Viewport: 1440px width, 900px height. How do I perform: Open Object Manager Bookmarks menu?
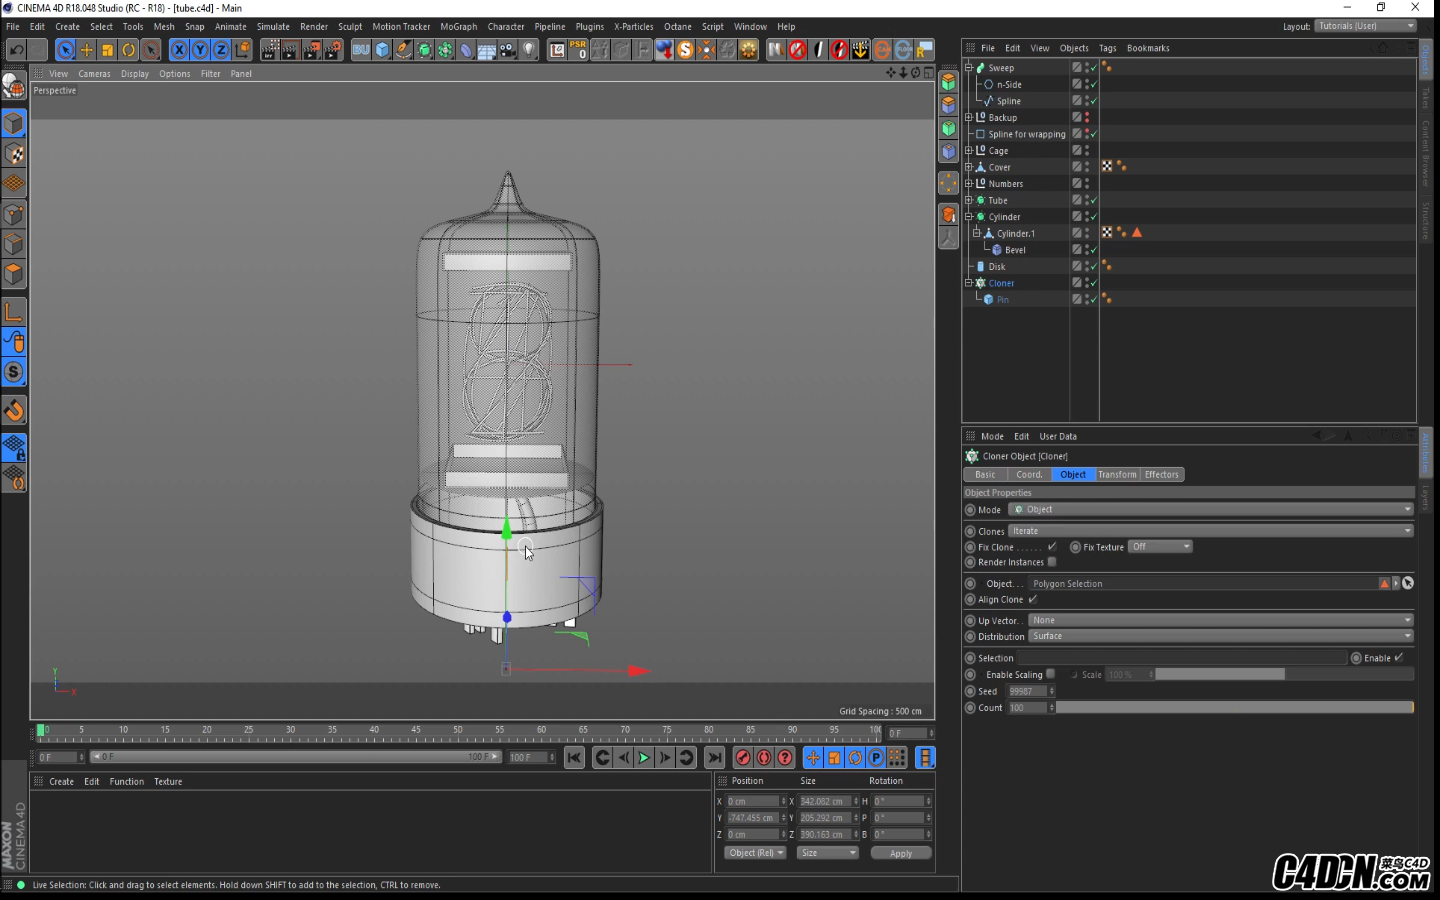pos(1148,48)
